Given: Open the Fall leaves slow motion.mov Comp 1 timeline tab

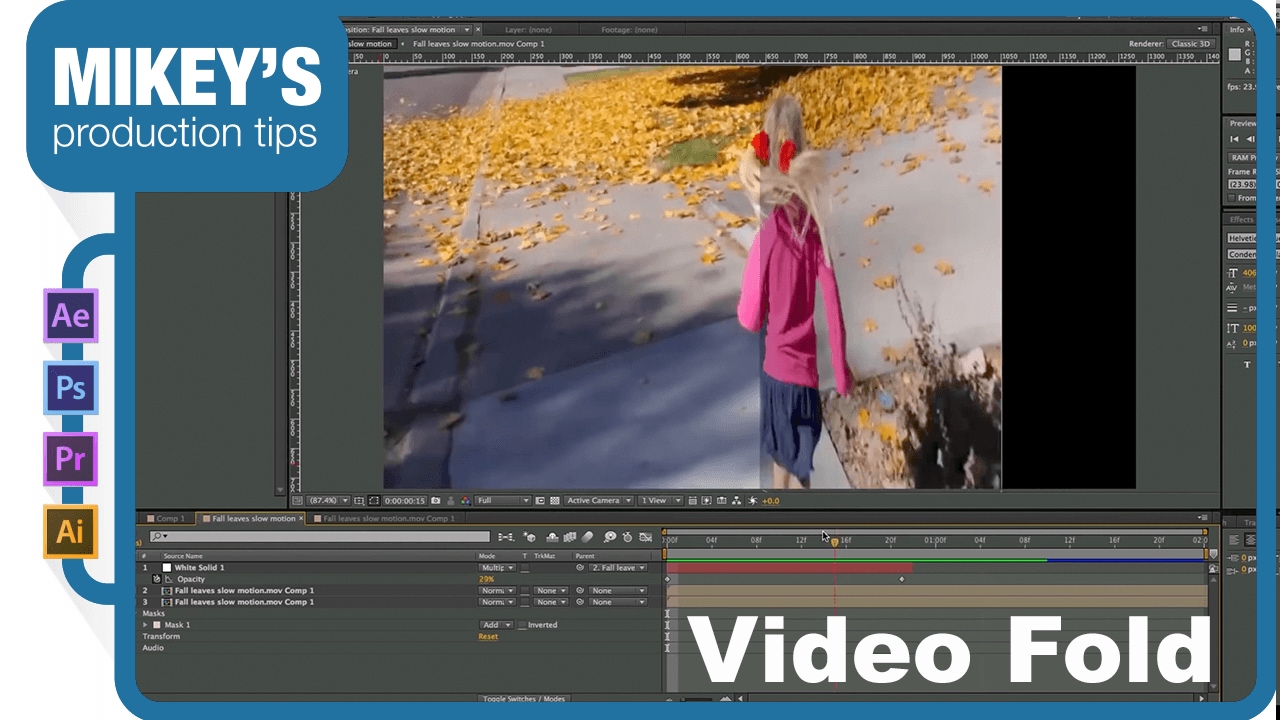Looking at the screenshot, I should click(x=384, y=519).
